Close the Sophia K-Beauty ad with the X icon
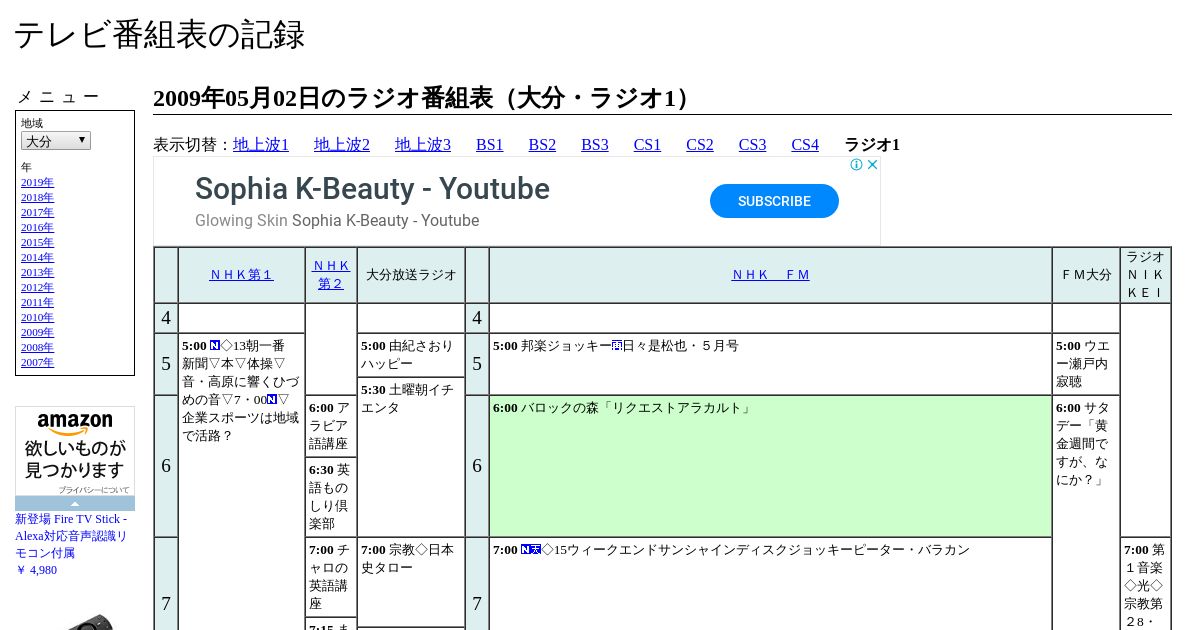1200x630 pixels. (872, 165)
